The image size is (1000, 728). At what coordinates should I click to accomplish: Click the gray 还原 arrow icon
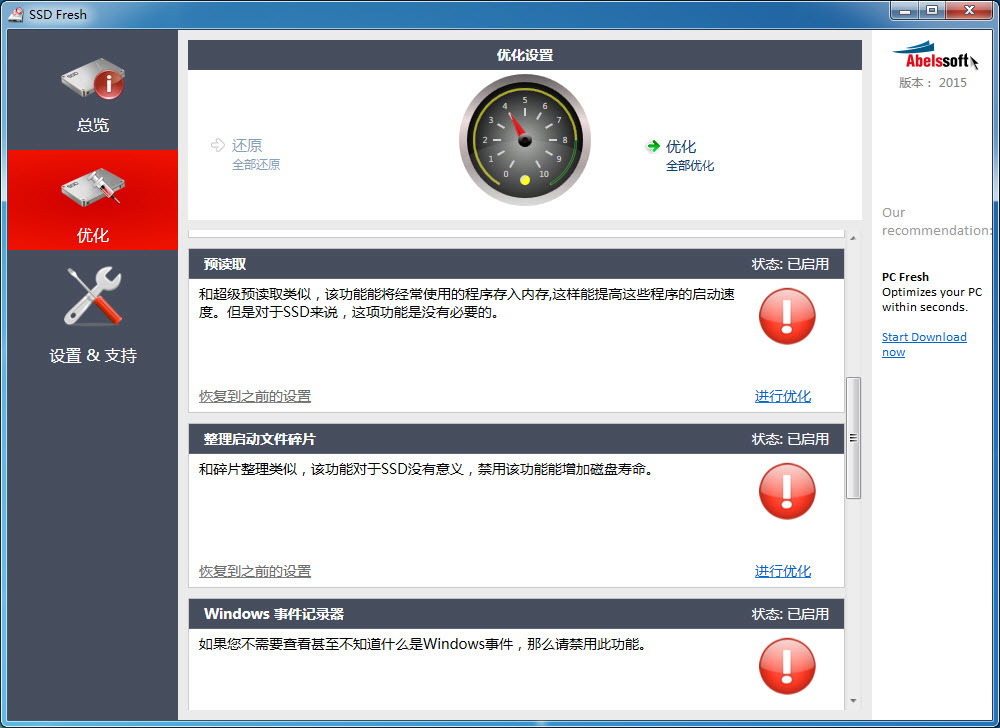pos(218,146)
